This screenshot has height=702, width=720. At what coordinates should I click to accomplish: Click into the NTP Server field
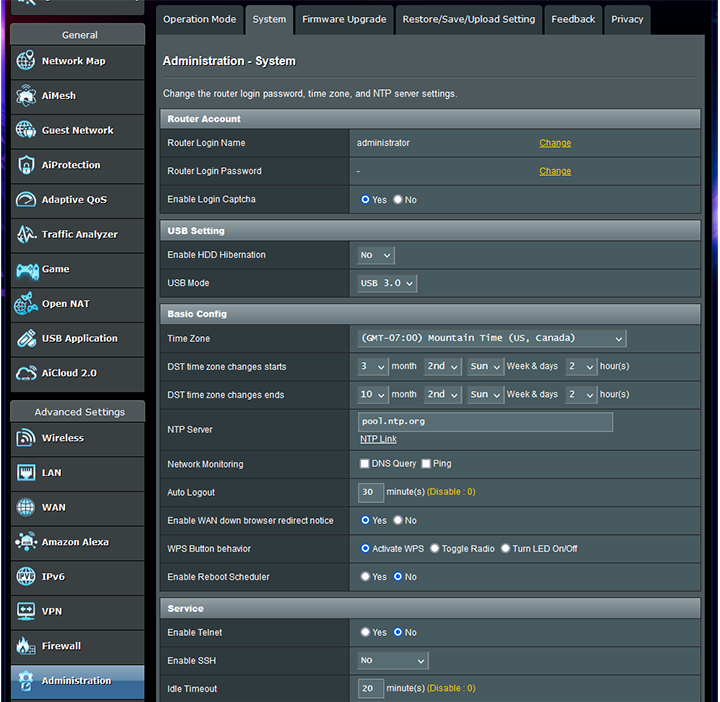click(485, 422)
